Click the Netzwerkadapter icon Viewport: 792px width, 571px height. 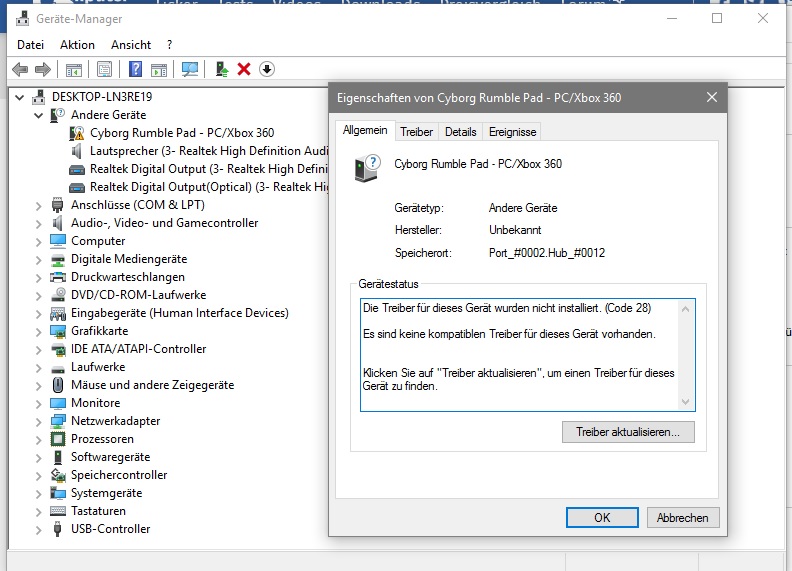(58, 421)
